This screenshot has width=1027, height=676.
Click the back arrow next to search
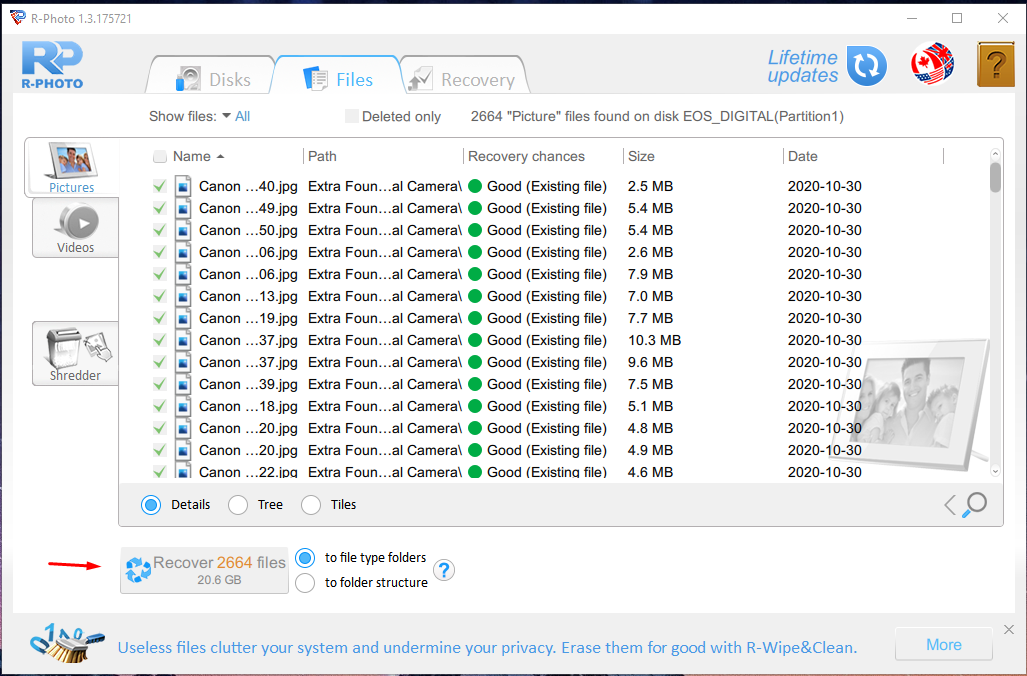pos(950,505)
